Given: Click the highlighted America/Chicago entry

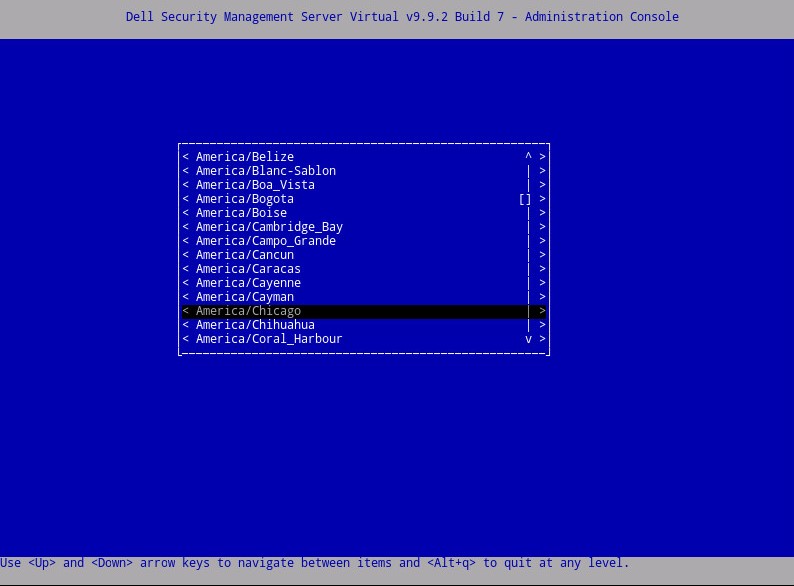Looking at the screenshot, I should pyautogui.click(x=364, y=311).
